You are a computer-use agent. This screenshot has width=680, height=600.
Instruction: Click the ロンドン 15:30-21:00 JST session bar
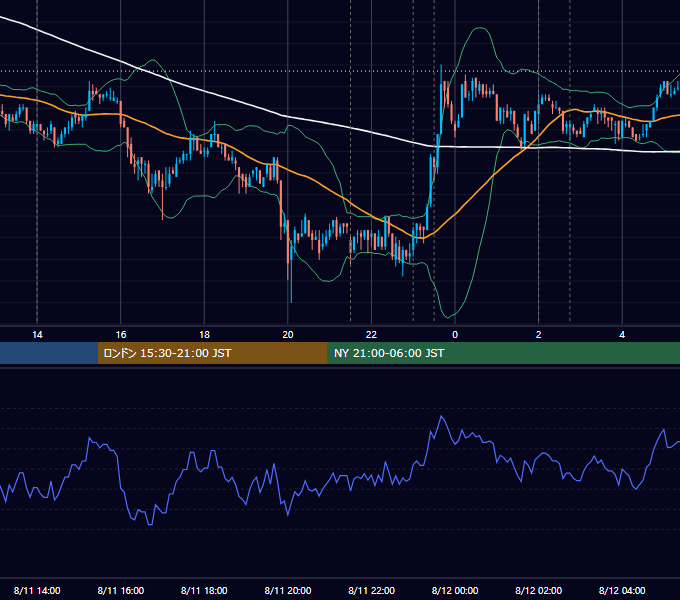click(212, 353)
